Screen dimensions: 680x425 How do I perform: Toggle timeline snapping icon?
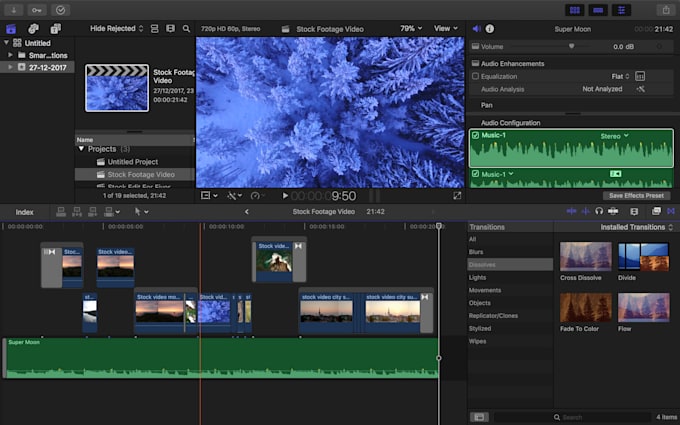coord(613,211)
